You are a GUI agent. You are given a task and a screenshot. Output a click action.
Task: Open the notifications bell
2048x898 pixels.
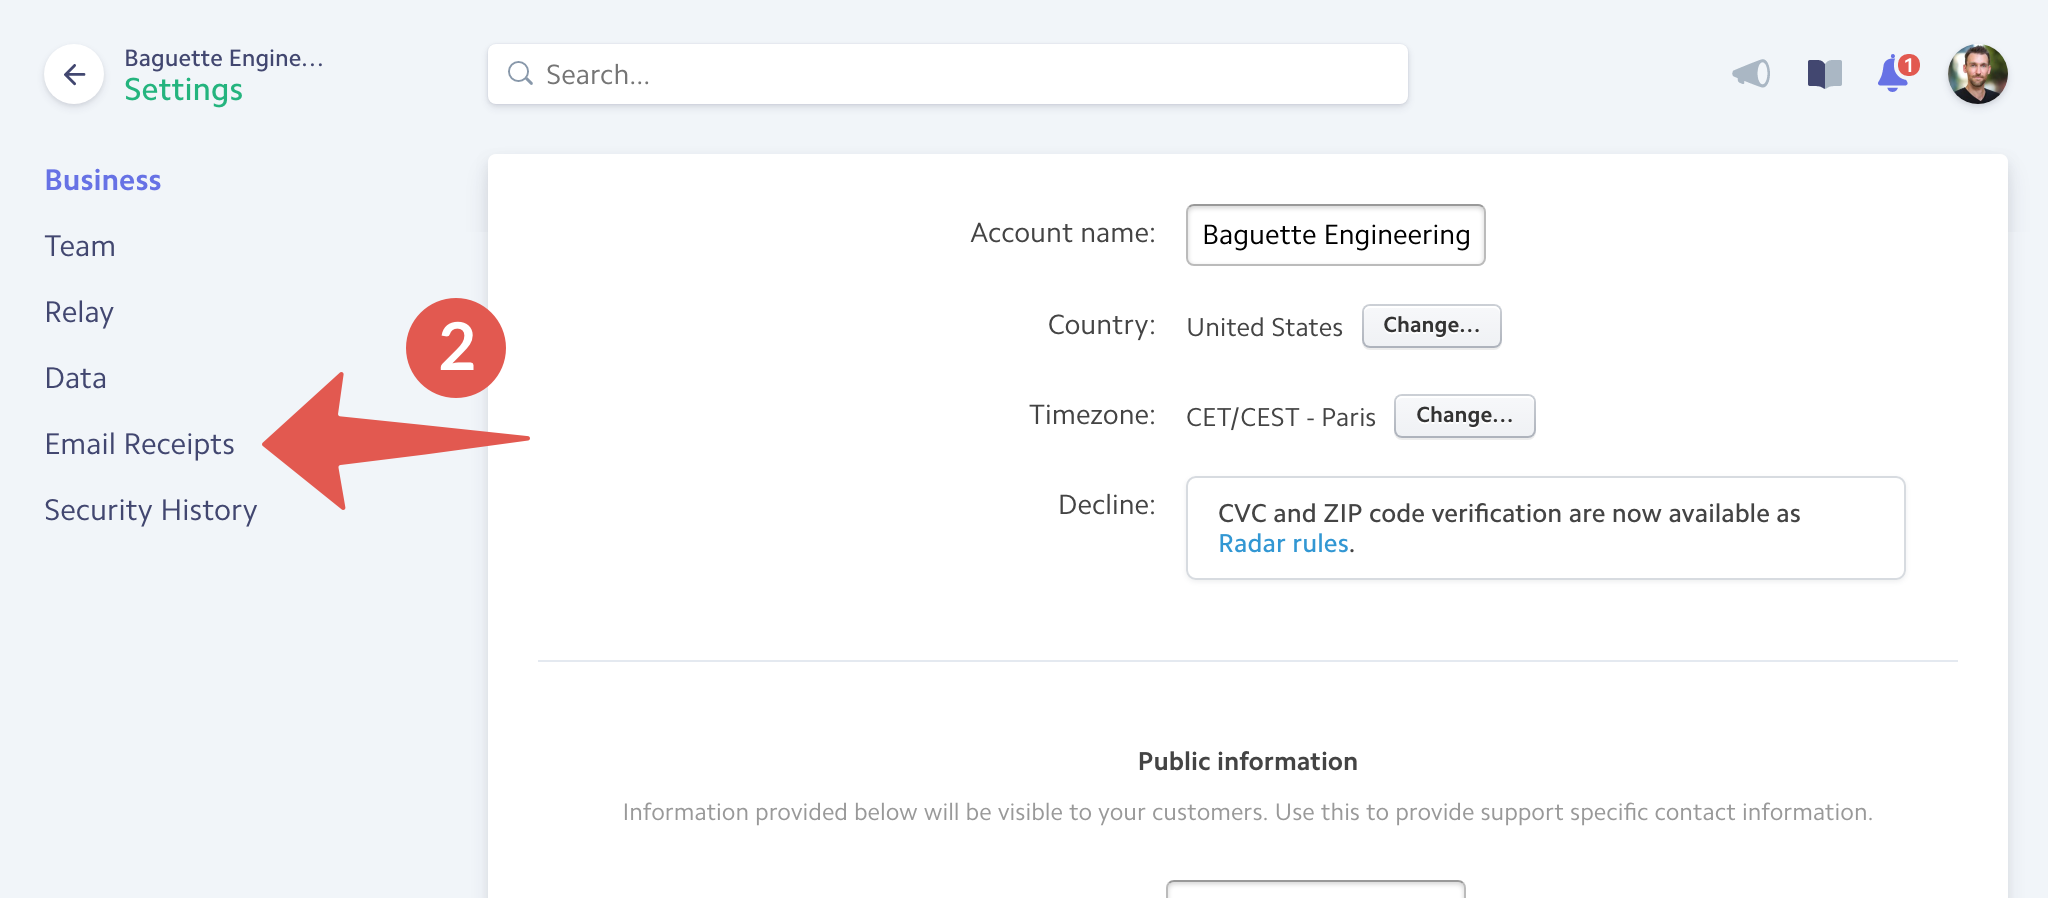(x=1893, y=74)
